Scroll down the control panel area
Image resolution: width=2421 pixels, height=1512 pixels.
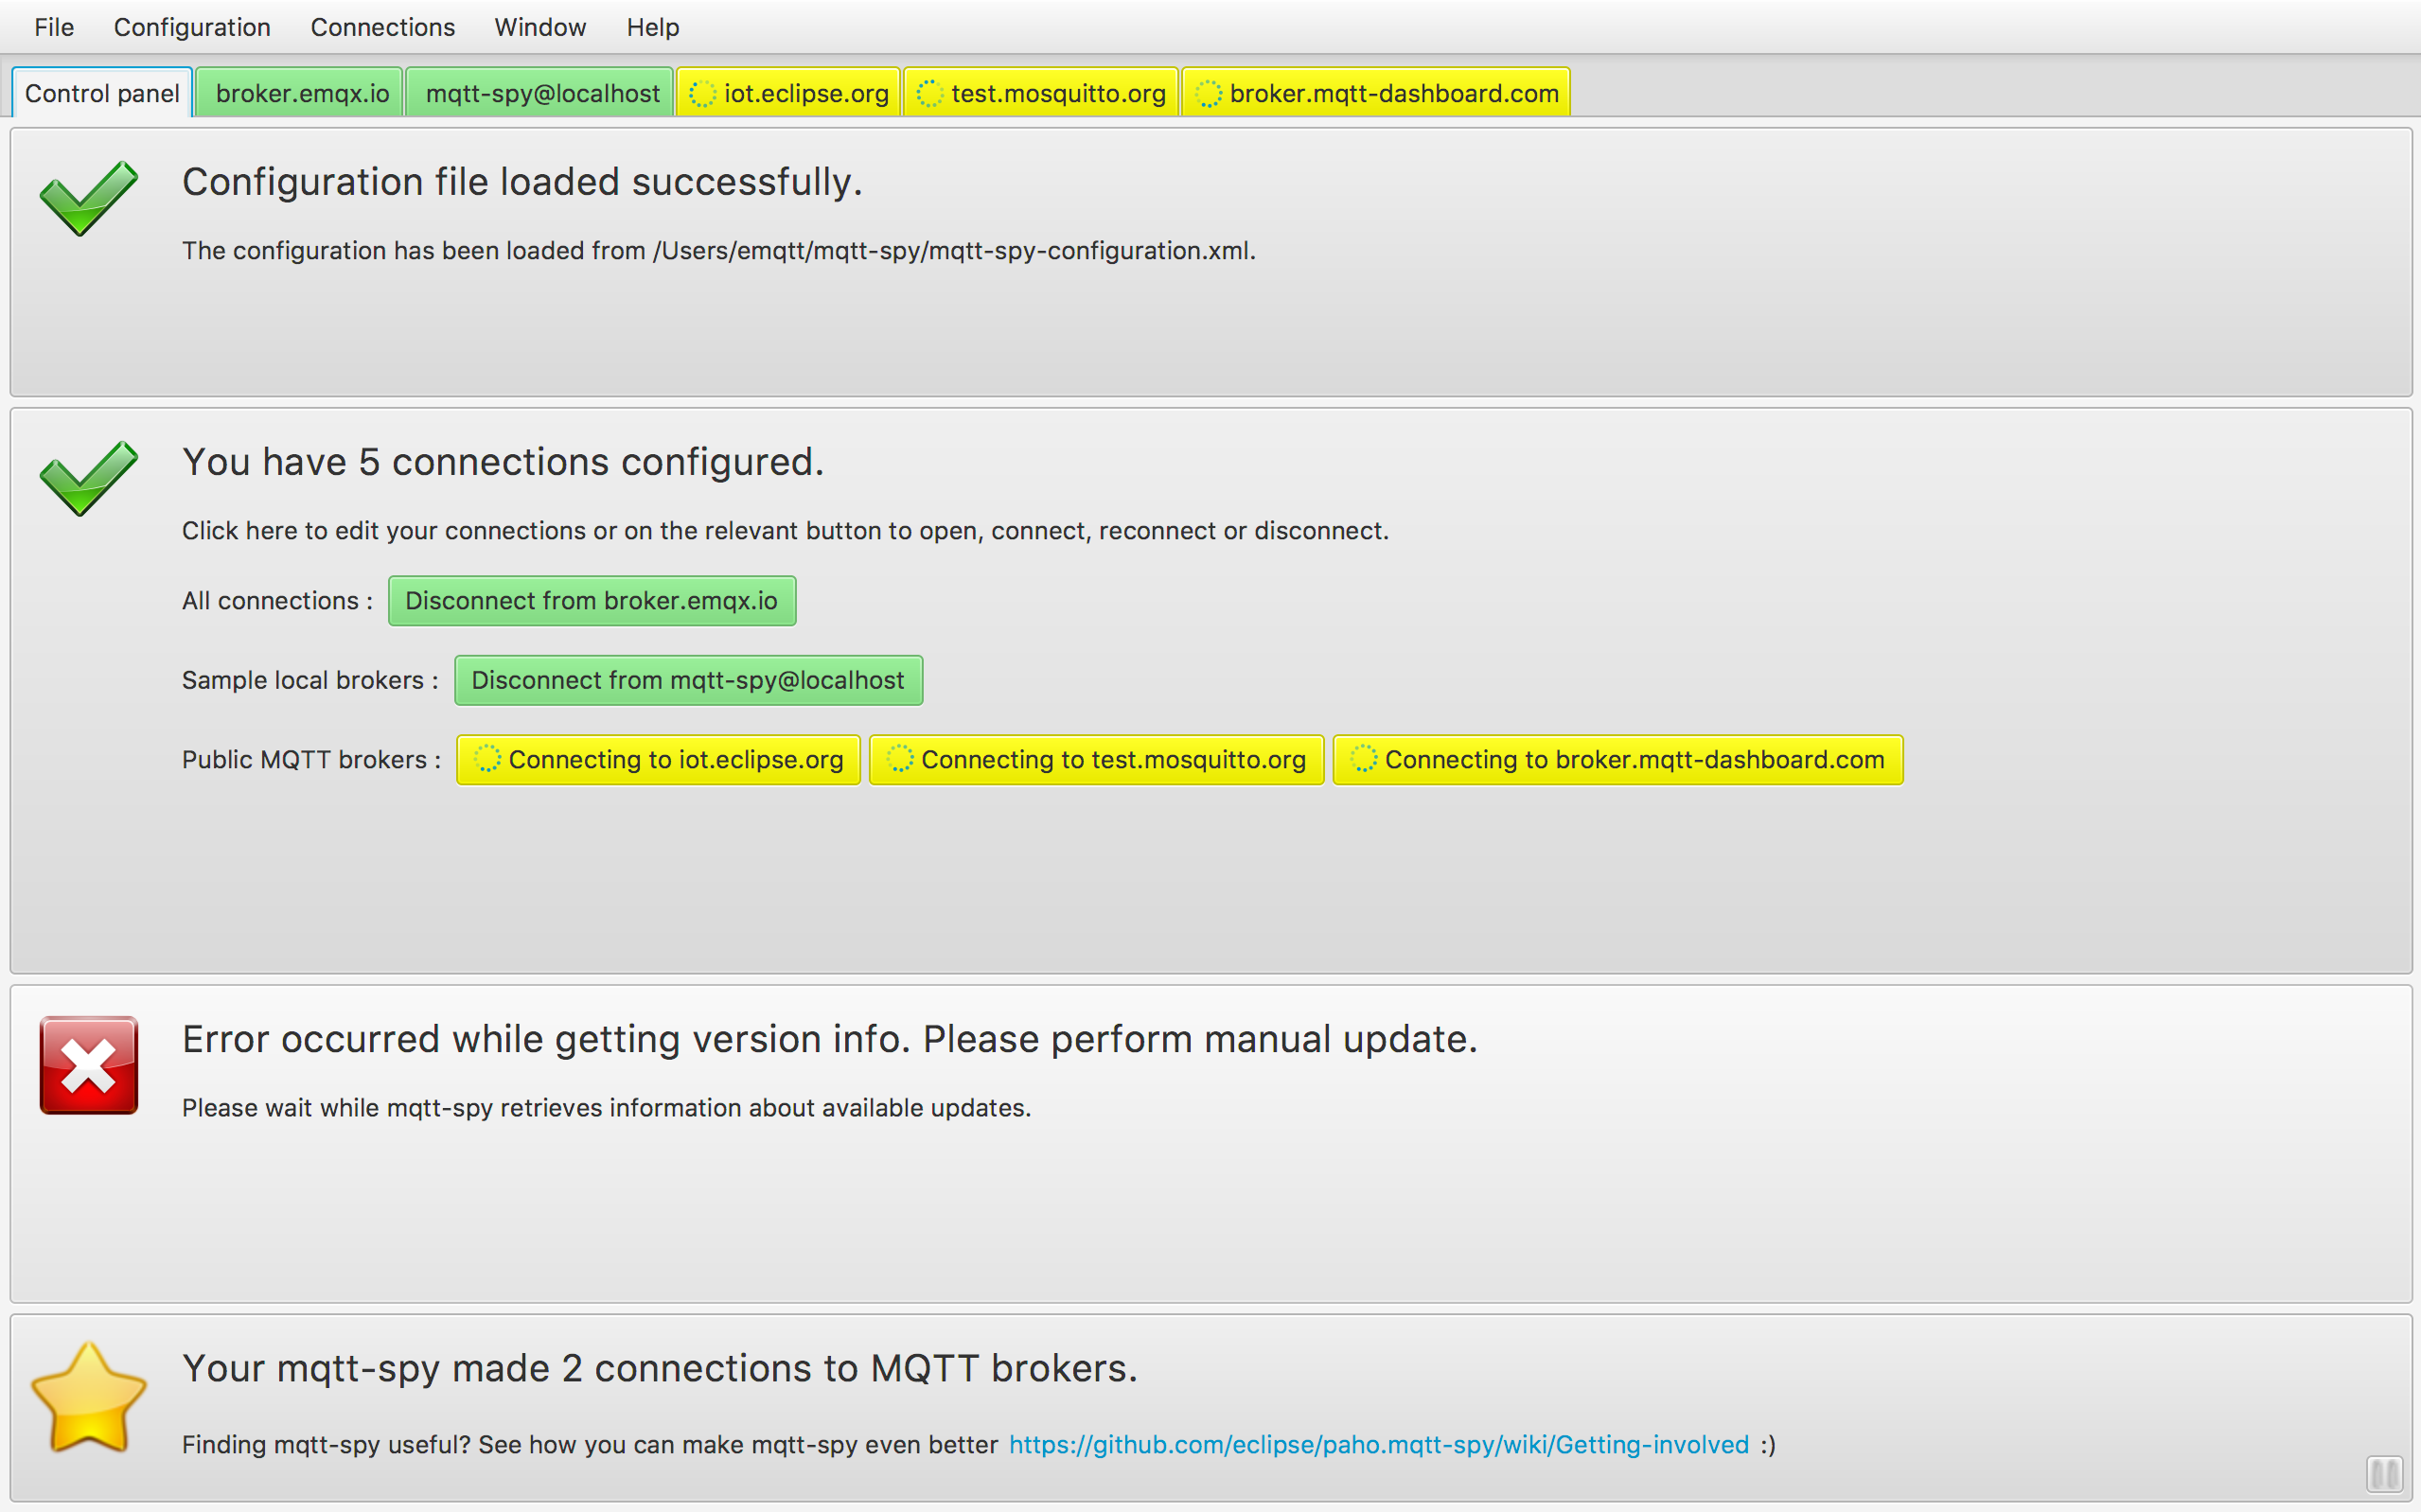2390,1485
